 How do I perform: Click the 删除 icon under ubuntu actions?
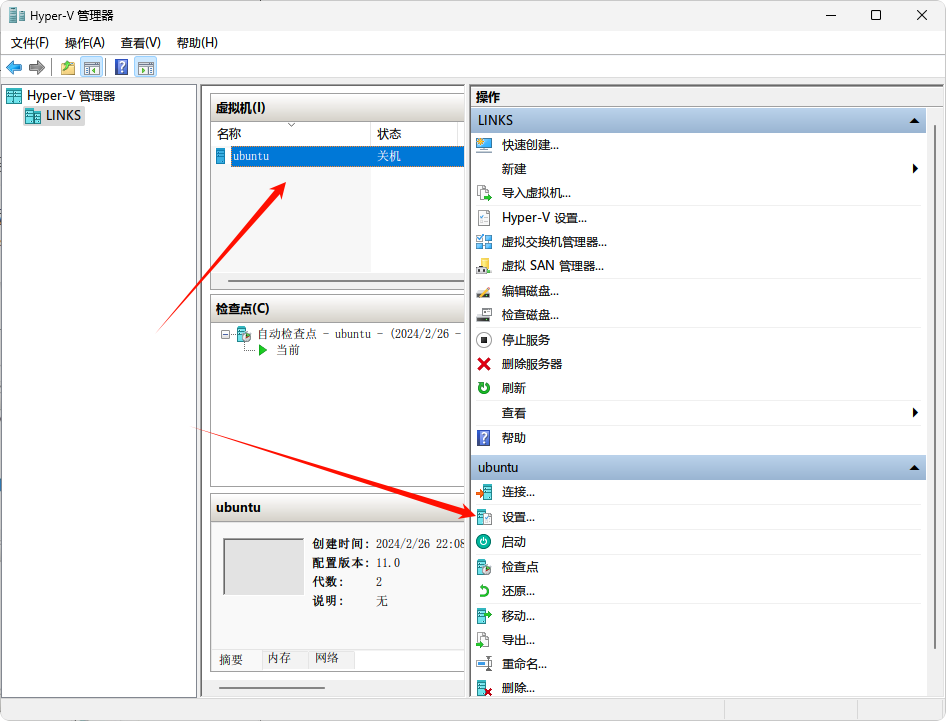tap(484, 688)
